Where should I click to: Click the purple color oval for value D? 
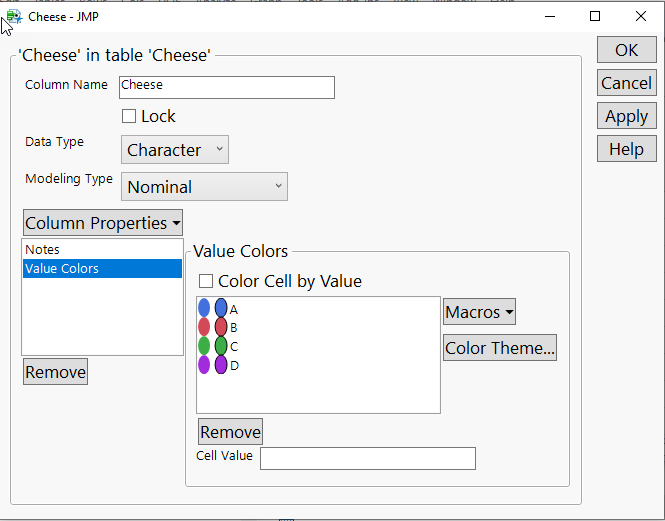click(221, 365)
